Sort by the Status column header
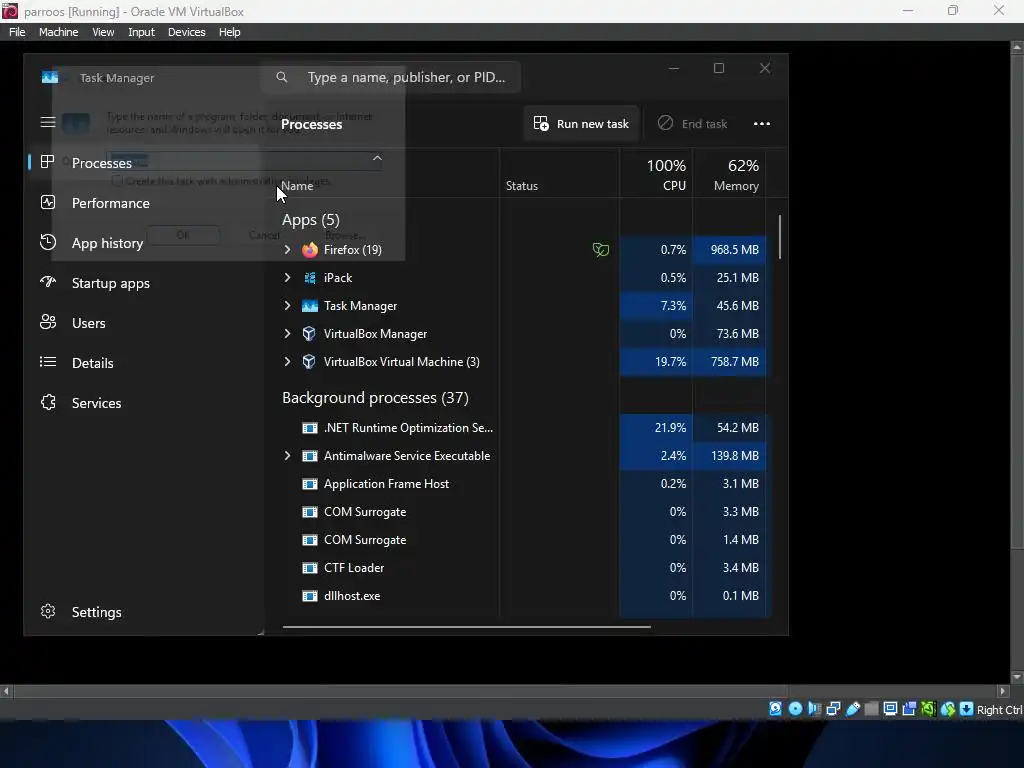The height and width of the screenshot is (768, 1024). 522,186
